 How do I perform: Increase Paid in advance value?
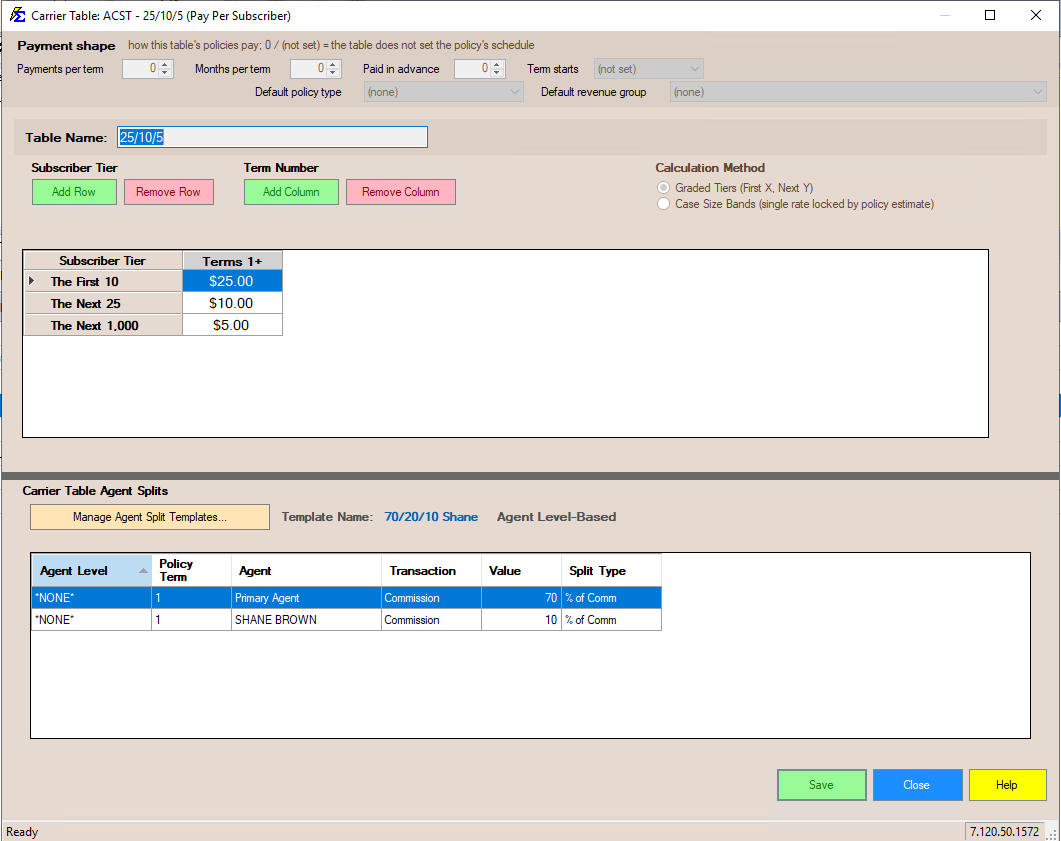(x=497, y=65)
